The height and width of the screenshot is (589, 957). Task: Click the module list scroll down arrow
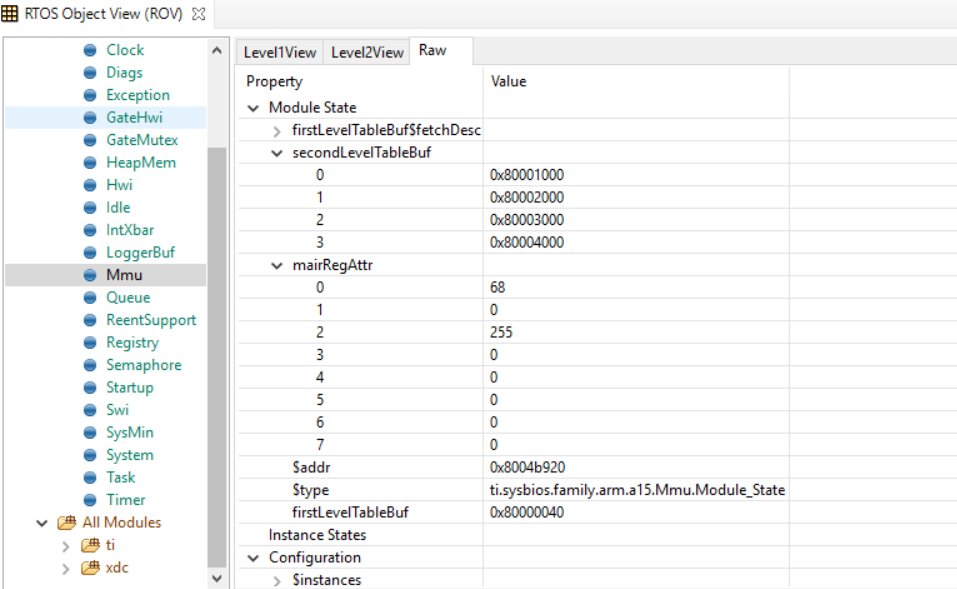217,578
